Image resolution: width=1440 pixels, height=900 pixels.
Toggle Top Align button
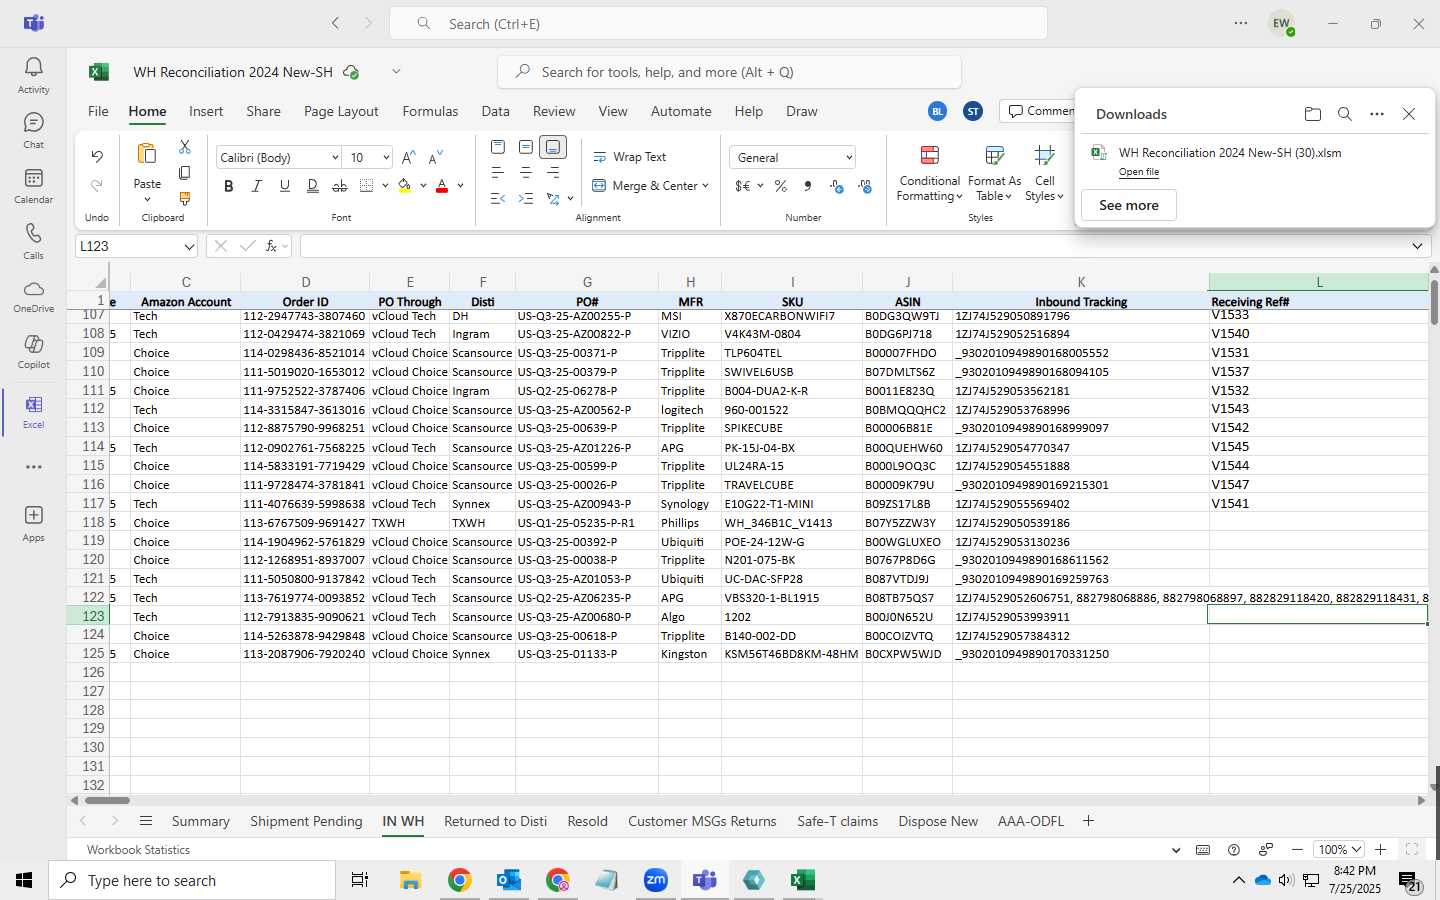[498, 147]
